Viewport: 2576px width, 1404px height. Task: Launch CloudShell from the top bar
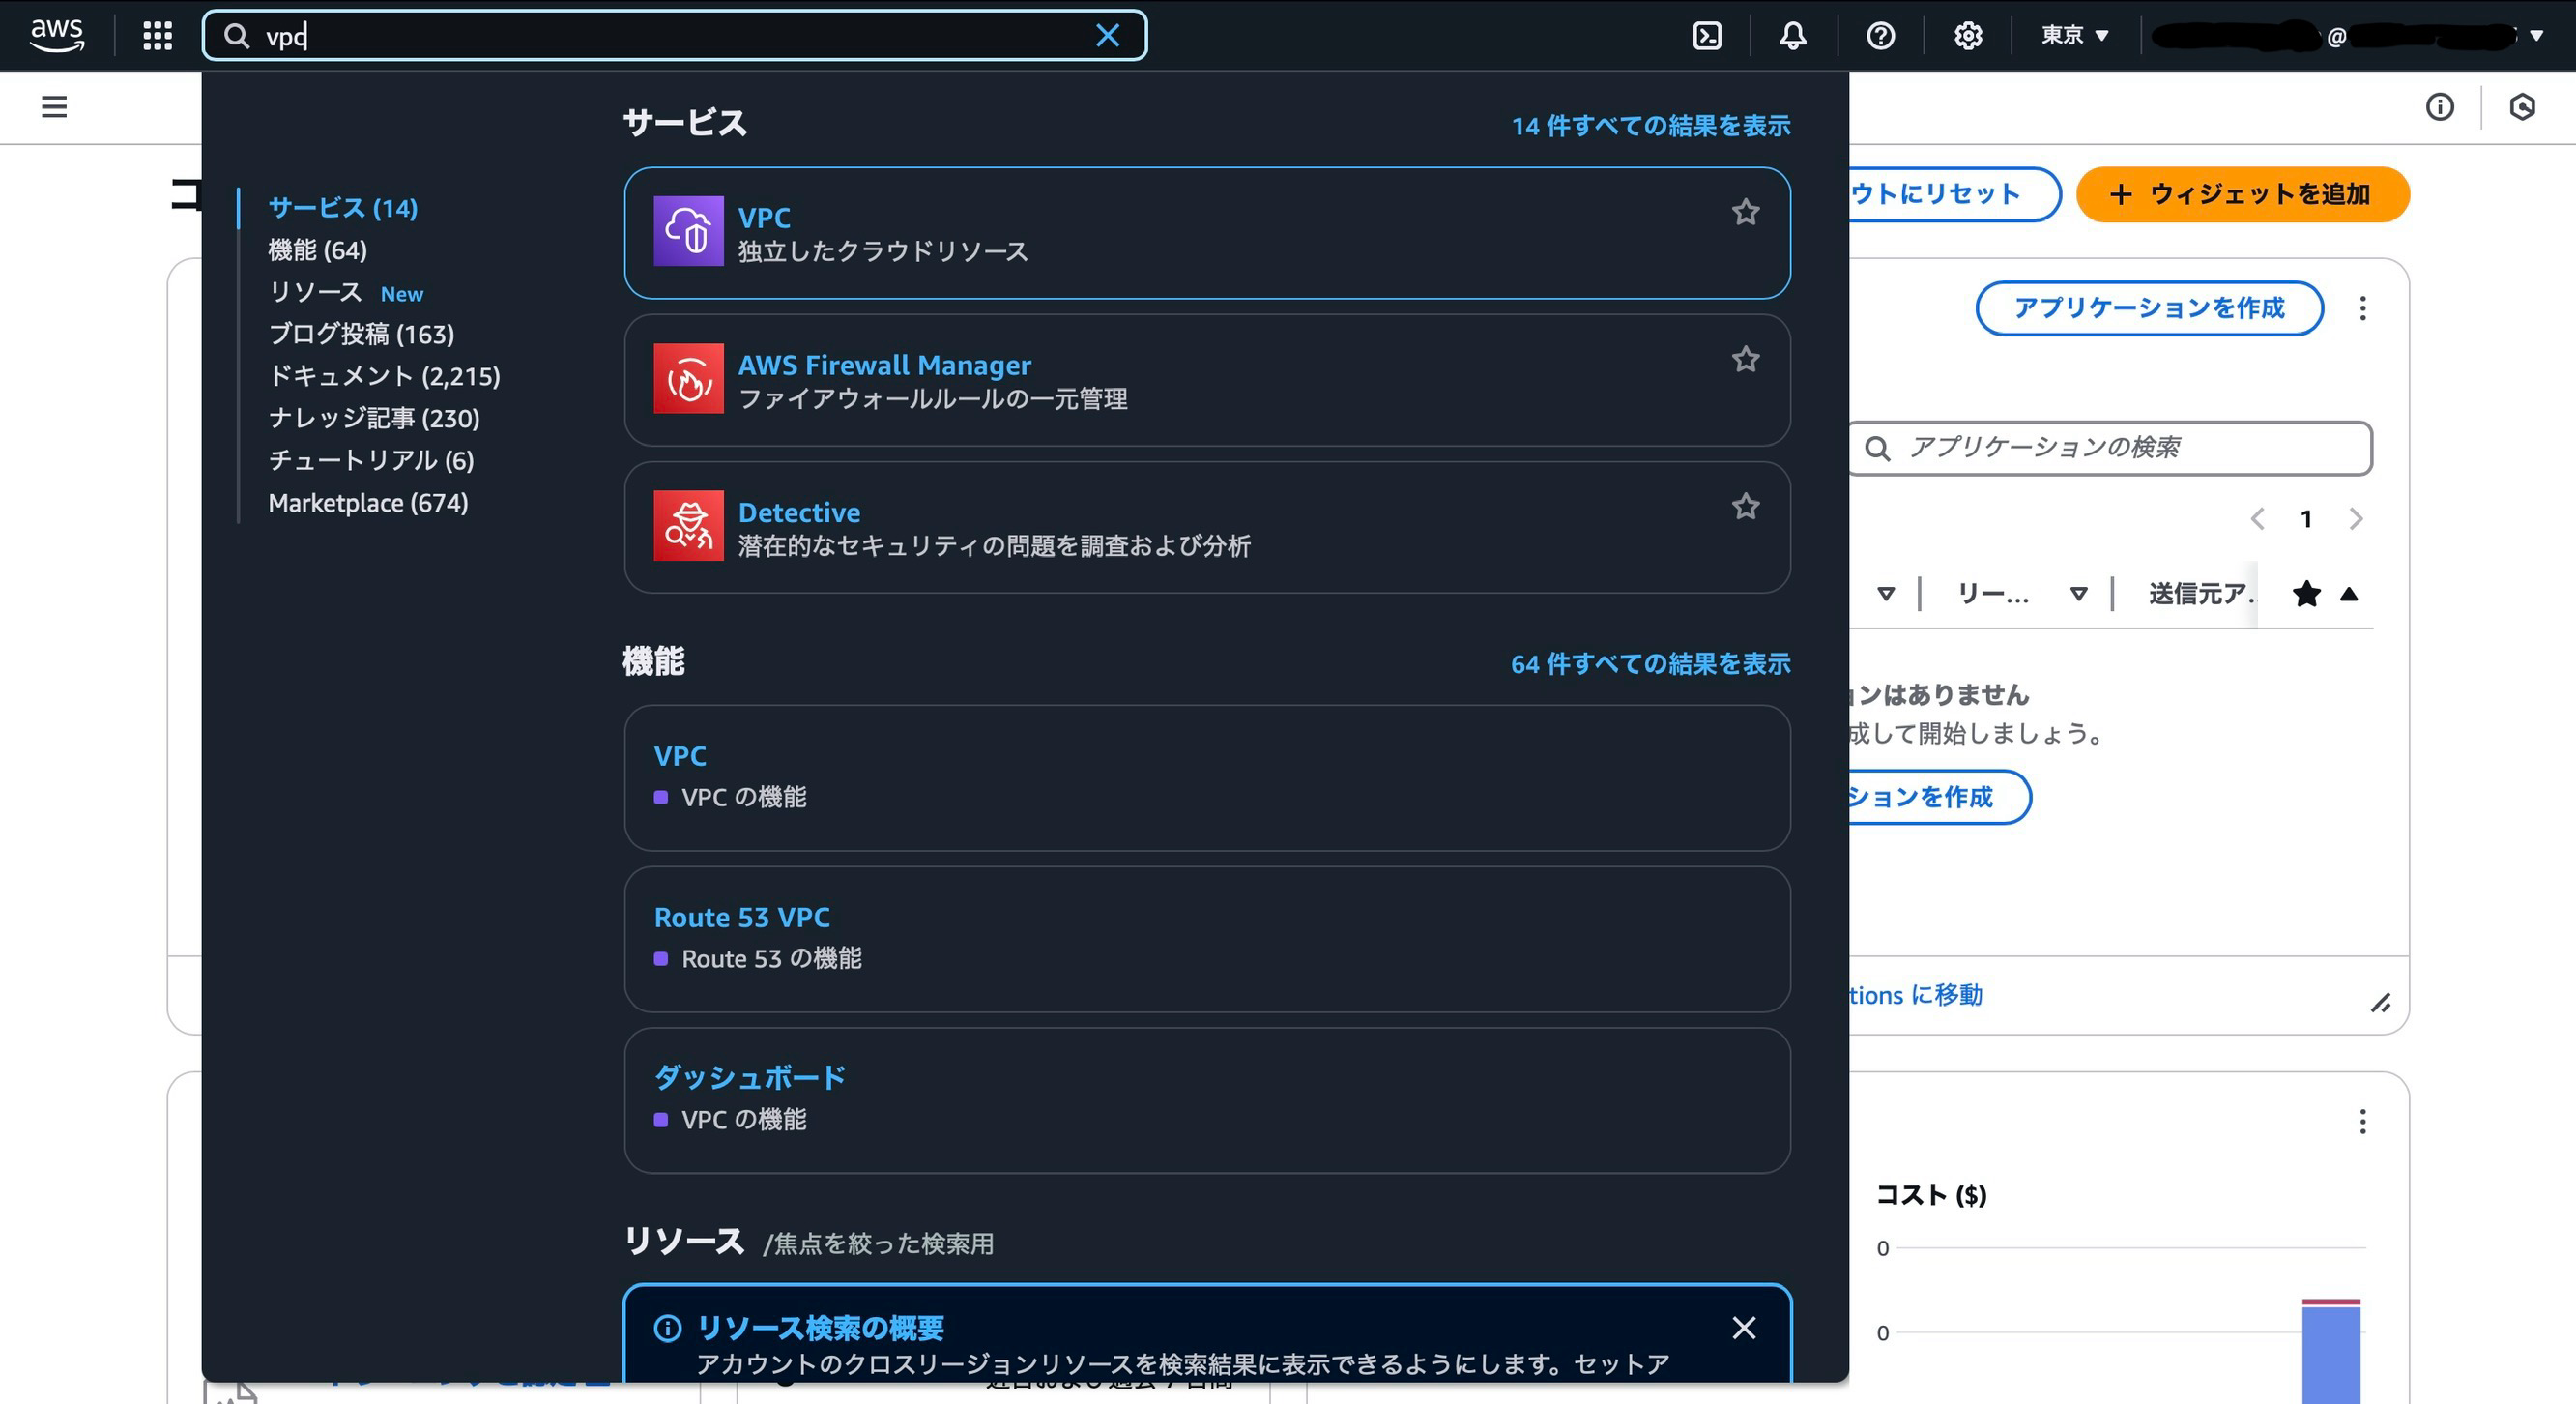click(x=1706, y=36)
